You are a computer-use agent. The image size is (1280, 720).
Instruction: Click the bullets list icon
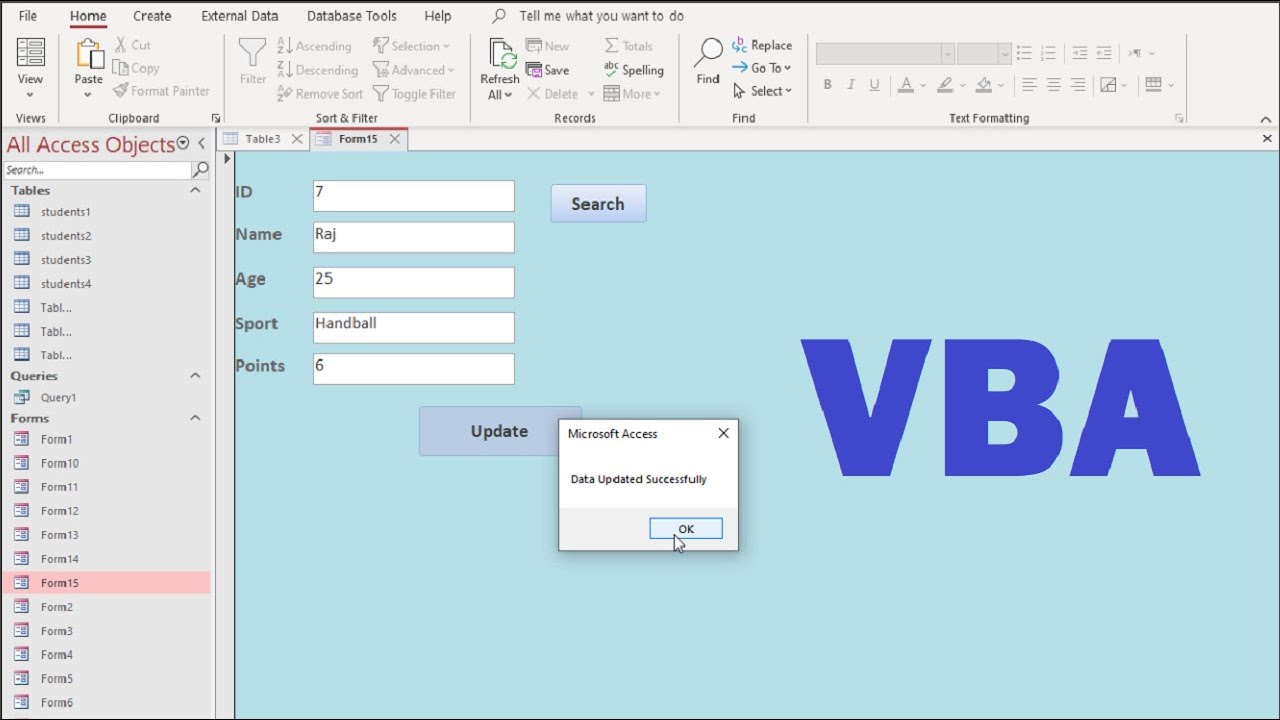[1024, 53]
